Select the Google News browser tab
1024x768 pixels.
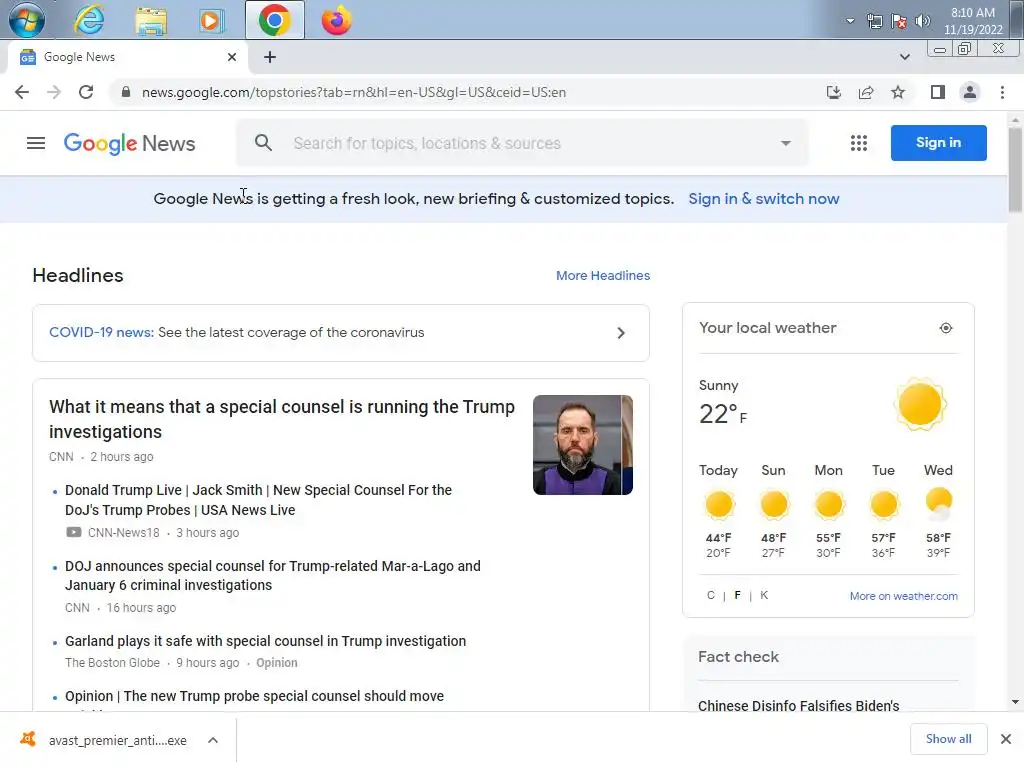click(127, 57)
